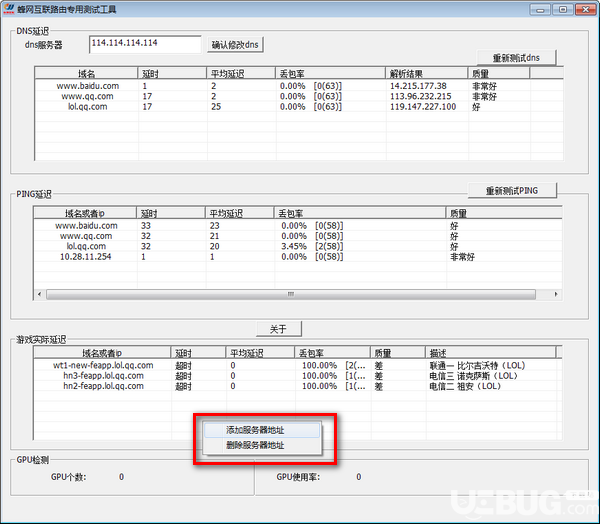Click 域名 column header in DNS table
This screenshot has height=524, width=600.
click(86, 73)
